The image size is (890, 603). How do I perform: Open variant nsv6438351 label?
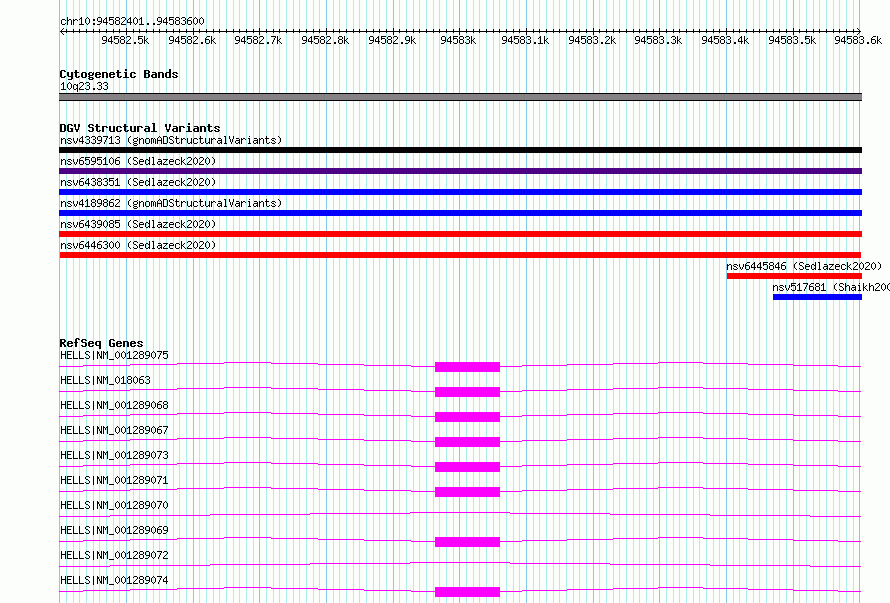138,182
